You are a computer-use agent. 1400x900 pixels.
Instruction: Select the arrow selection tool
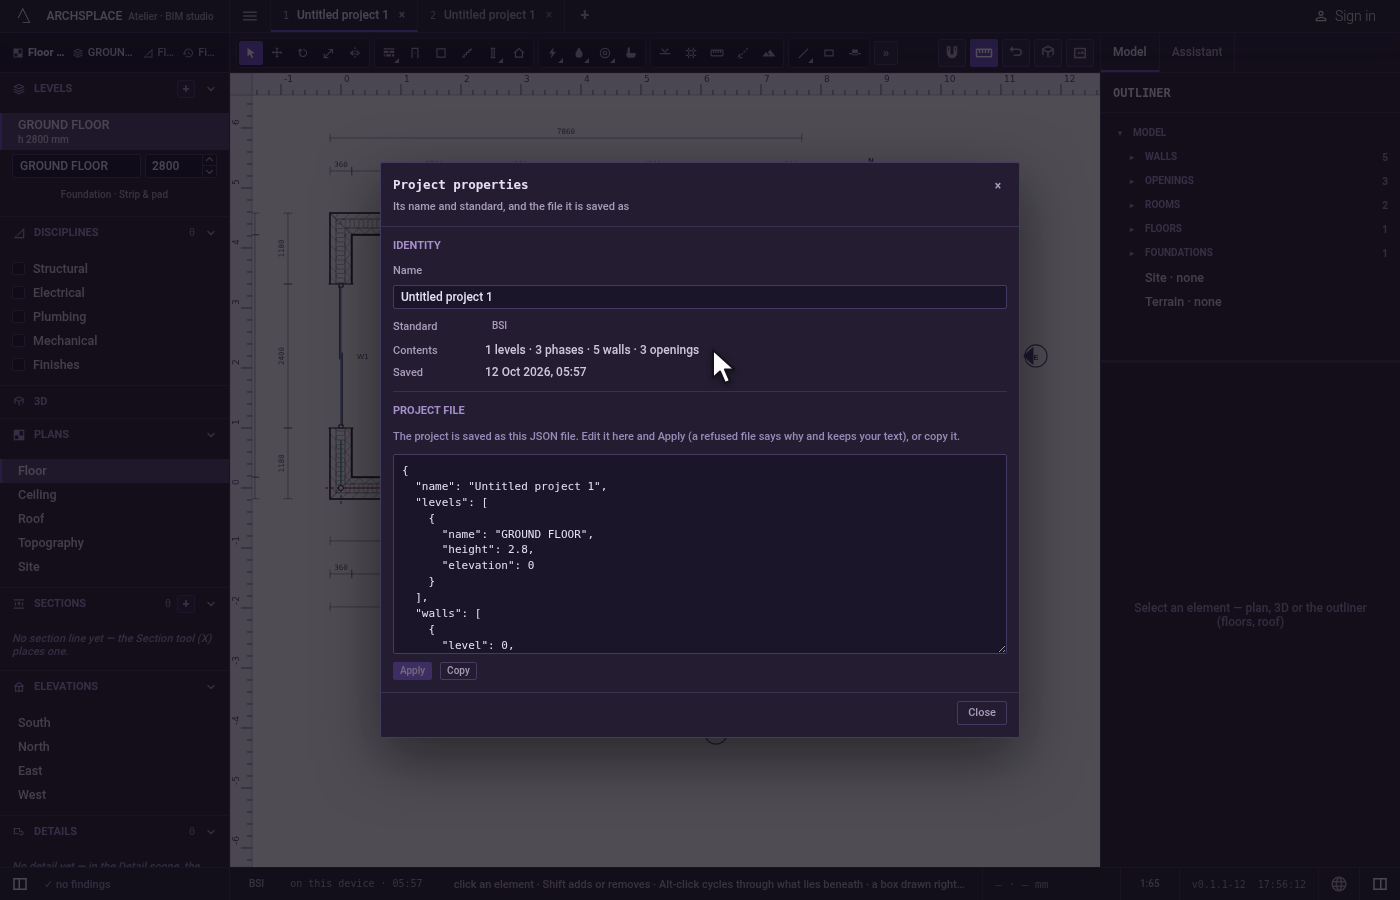click(x=251, y=53)
